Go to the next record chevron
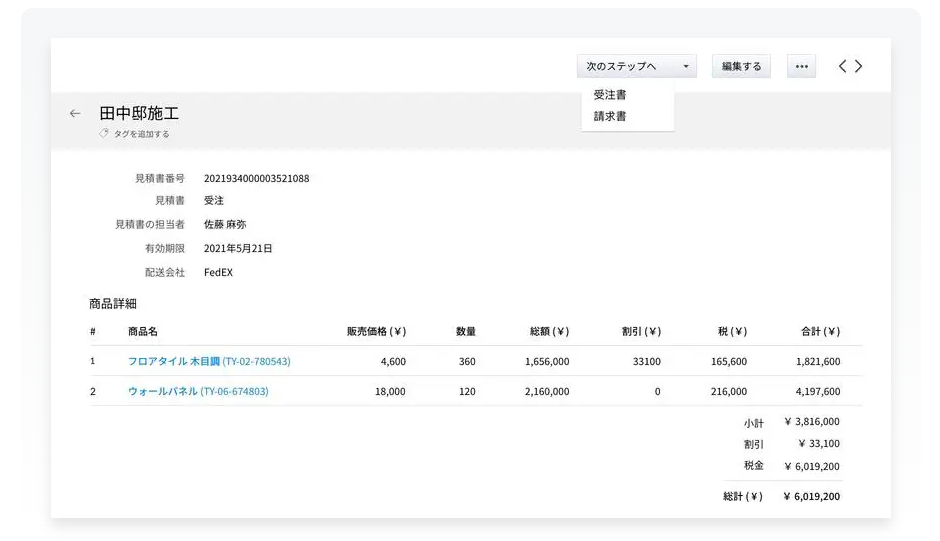The height and width of the screenshot is (541, 940). point(859,66)
